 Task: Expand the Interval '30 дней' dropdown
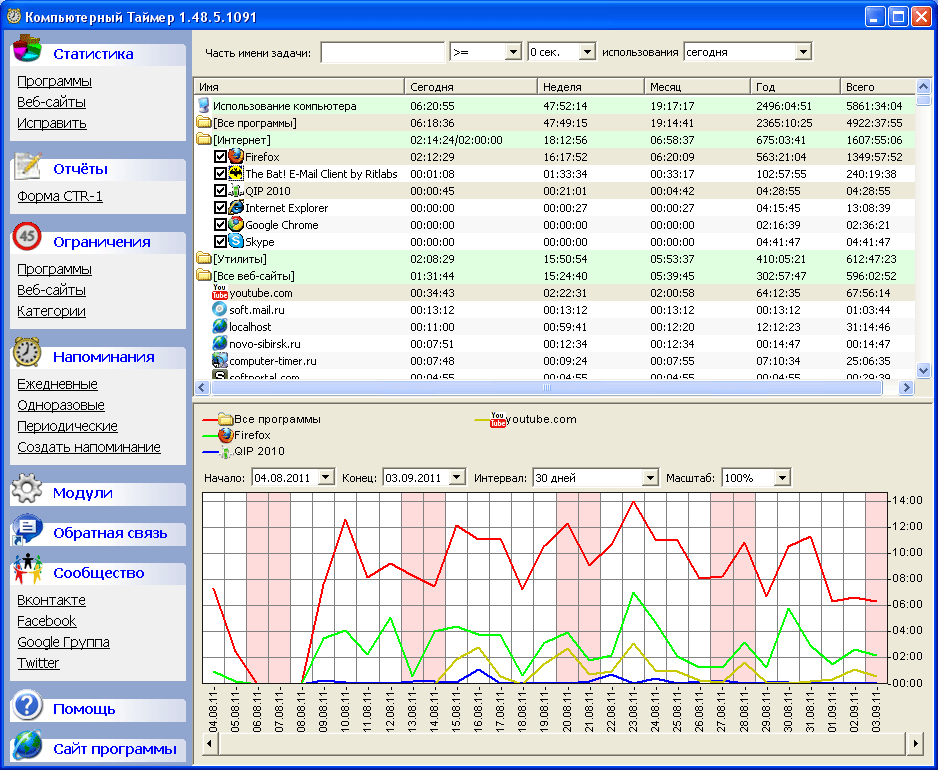coord(650,478)
